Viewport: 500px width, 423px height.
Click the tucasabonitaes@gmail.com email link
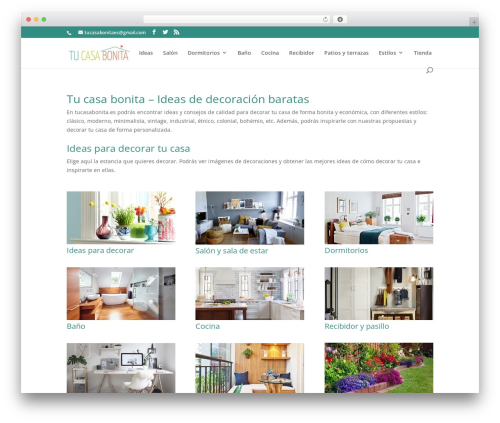115,32
